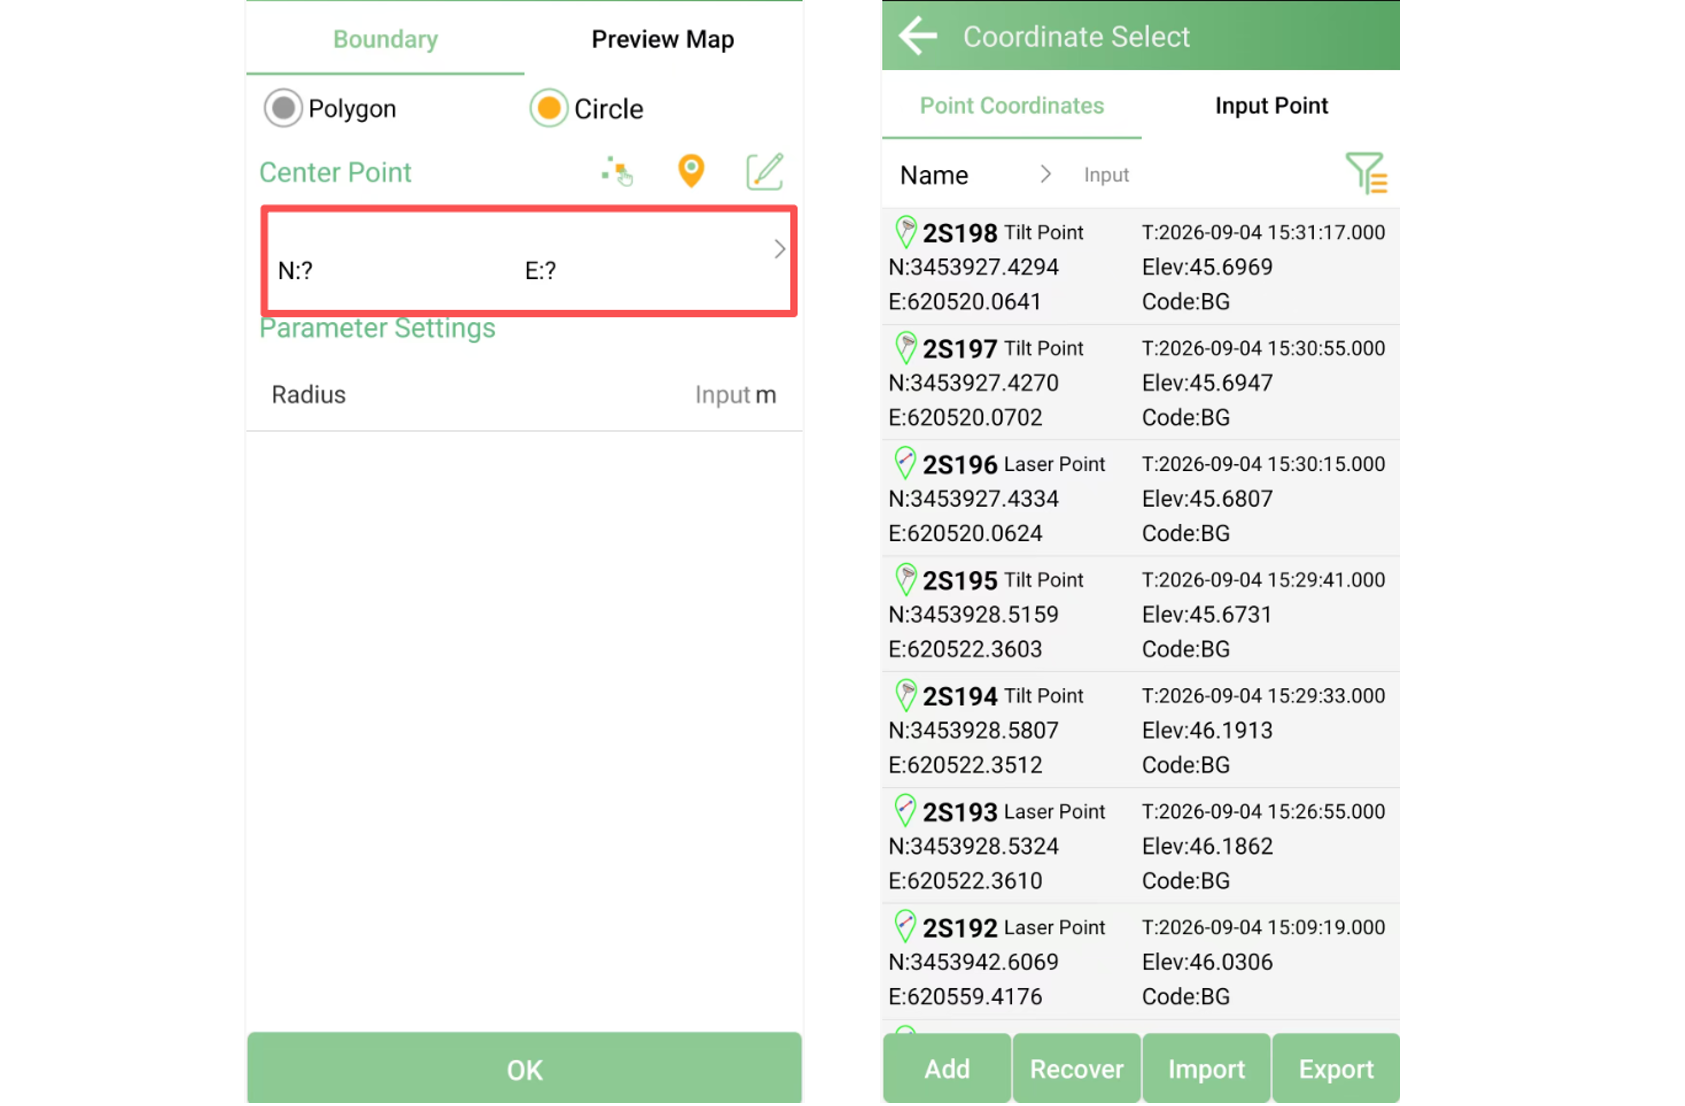Go back with the Coordinate Select arrow
The width and height of the screenshot is (1685, 1106).
click(x=917, y=36)
